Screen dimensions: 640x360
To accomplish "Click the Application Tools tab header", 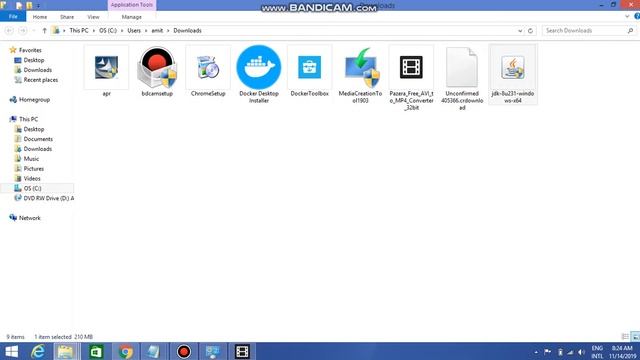I will tap(131, 5).
